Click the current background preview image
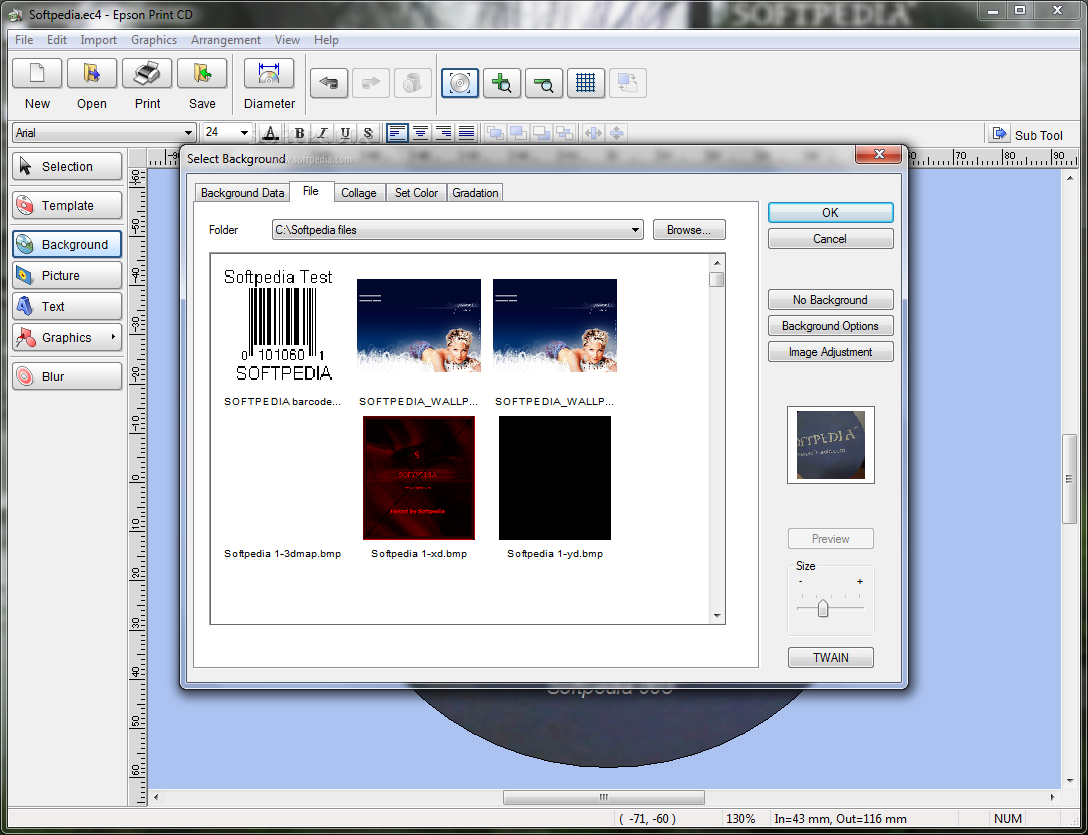Screen dimensions: 1088x835 click(831, 445)
